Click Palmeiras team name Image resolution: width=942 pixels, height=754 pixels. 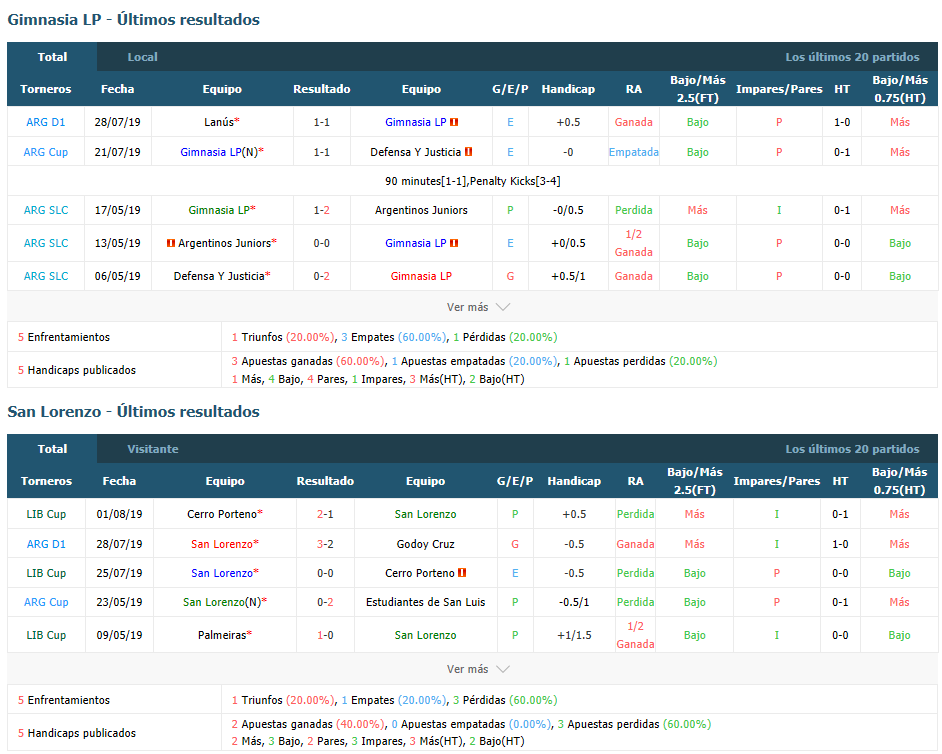(x=222, y=635)
